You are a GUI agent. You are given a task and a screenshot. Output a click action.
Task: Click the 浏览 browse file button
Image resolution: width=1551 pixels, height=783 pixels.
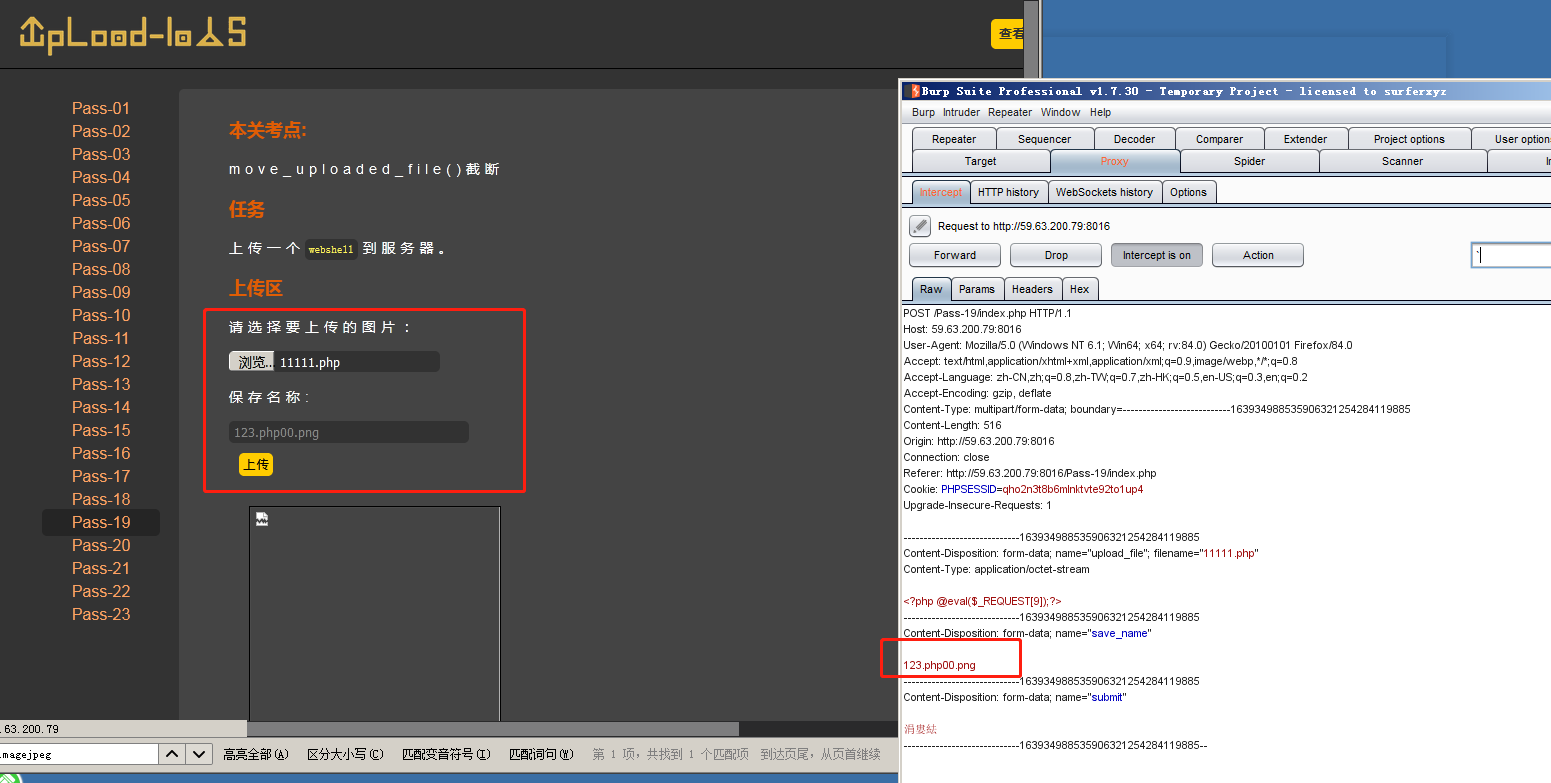[252, 362]
